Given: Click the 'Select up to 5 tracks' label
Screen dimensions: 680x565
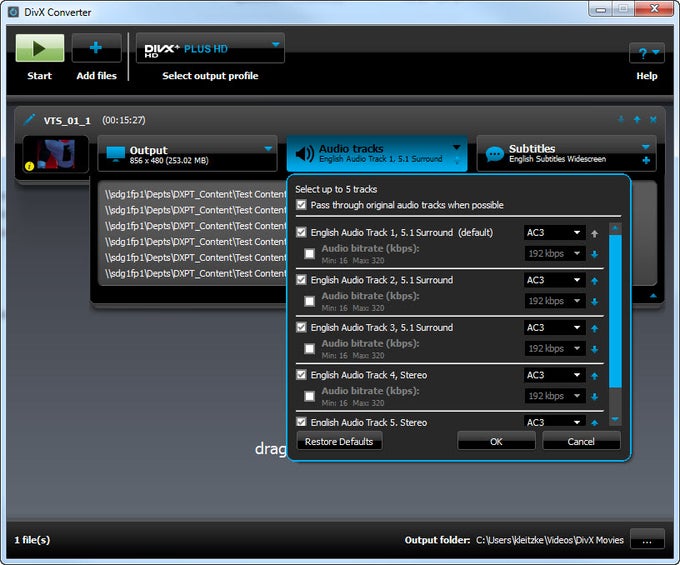Looking at the screenshot, I should coord(336,189).
